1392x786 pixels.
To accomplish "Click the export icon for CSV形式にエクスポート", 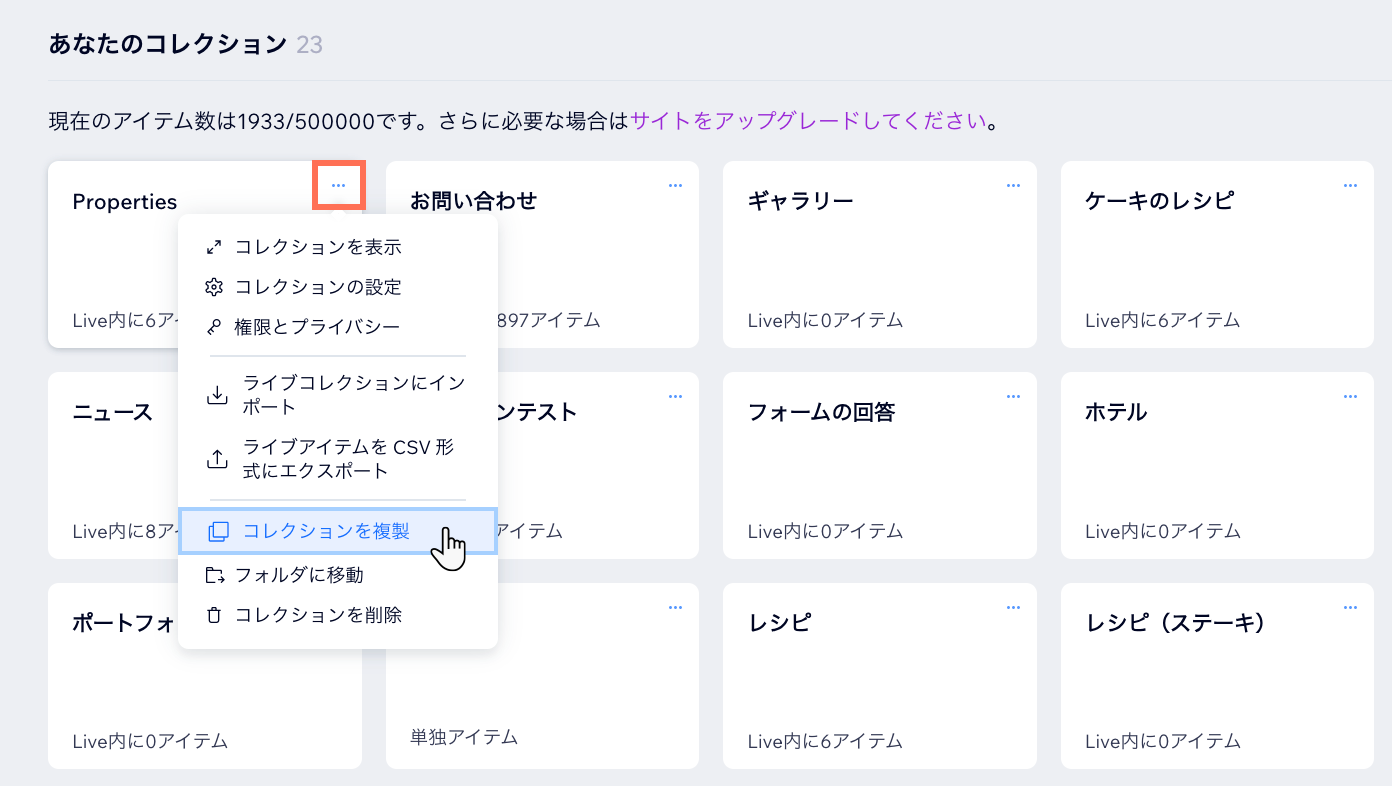I will pyautogui.click(x=217, y=459).
